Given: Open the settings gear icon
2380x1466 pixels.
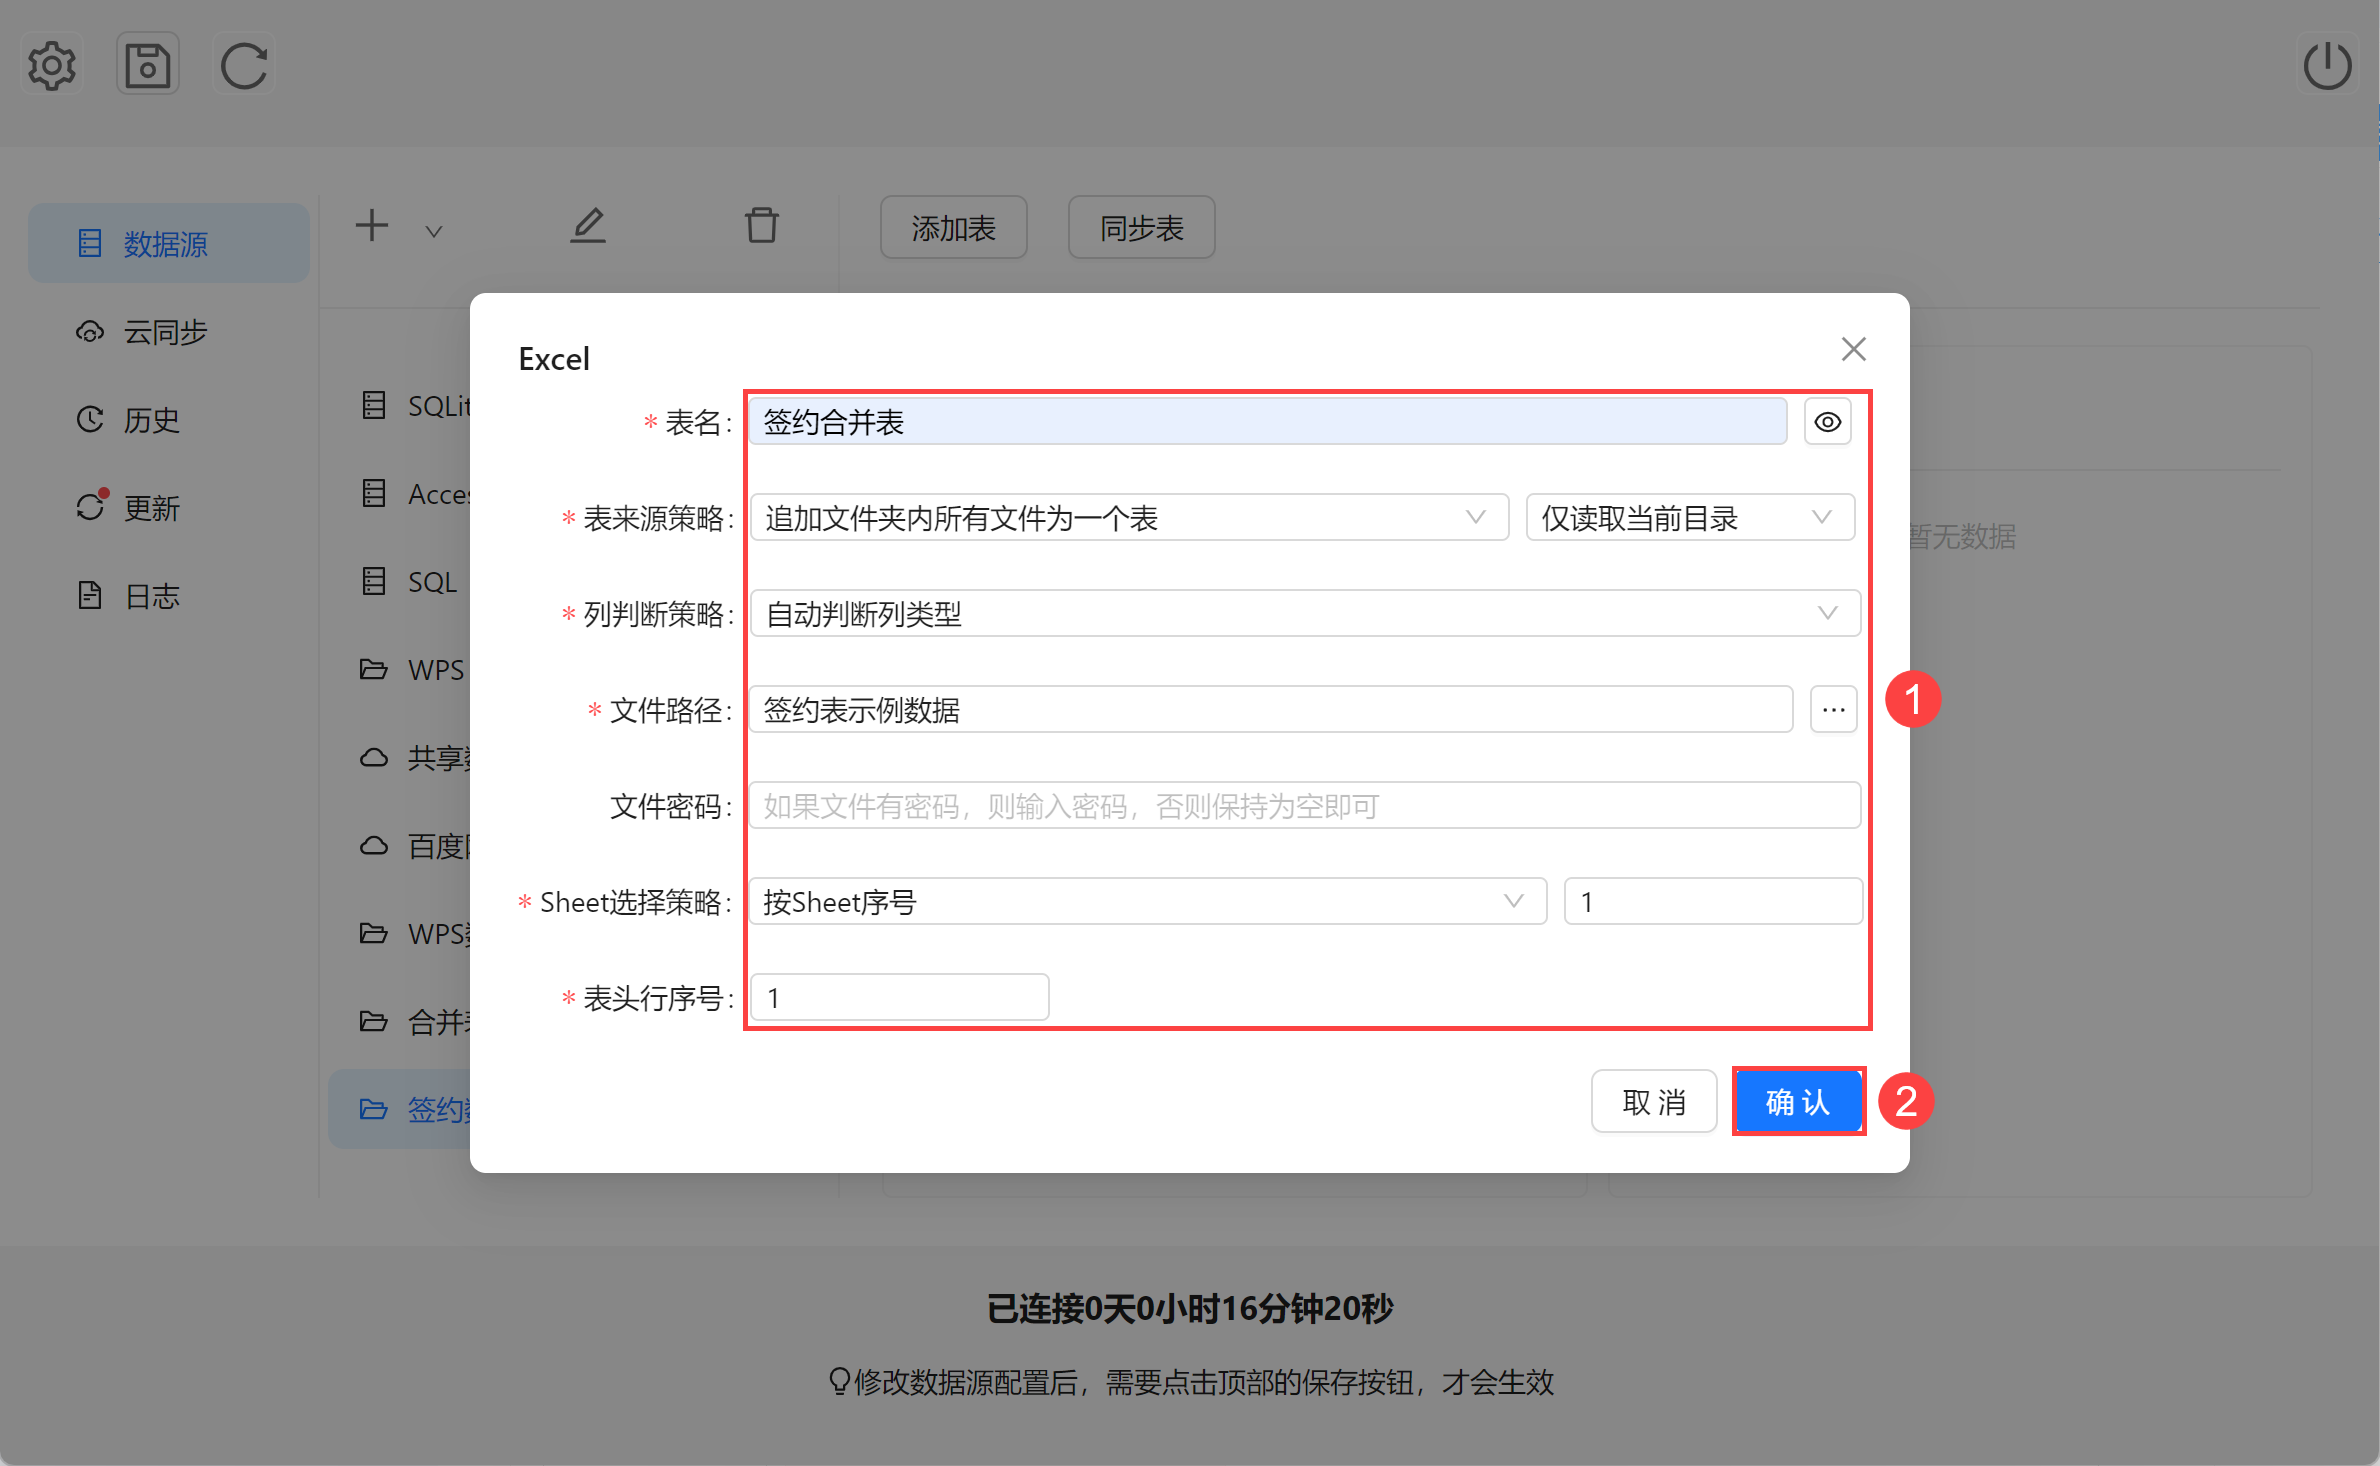Looking at the screenshot, I should (51, 66).
